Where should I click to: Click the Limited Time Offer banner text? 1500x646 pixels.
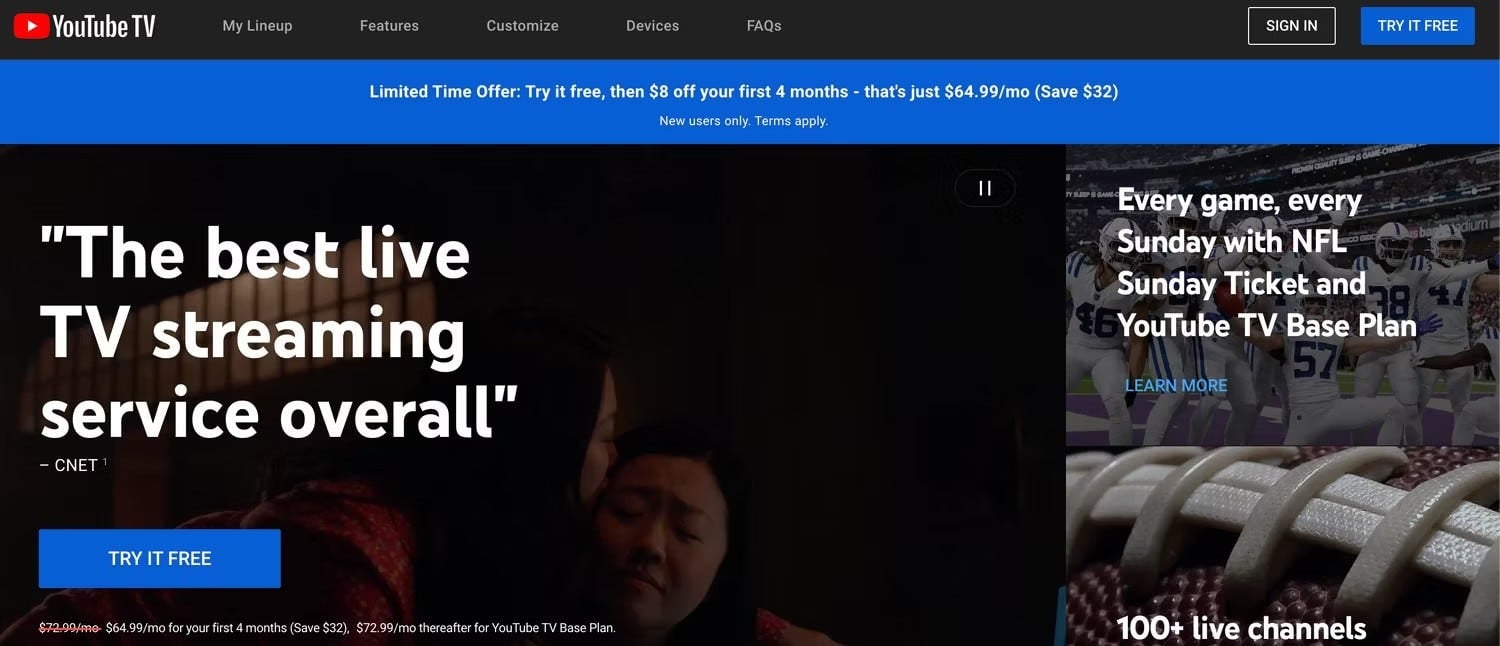(x=744, y=92)
